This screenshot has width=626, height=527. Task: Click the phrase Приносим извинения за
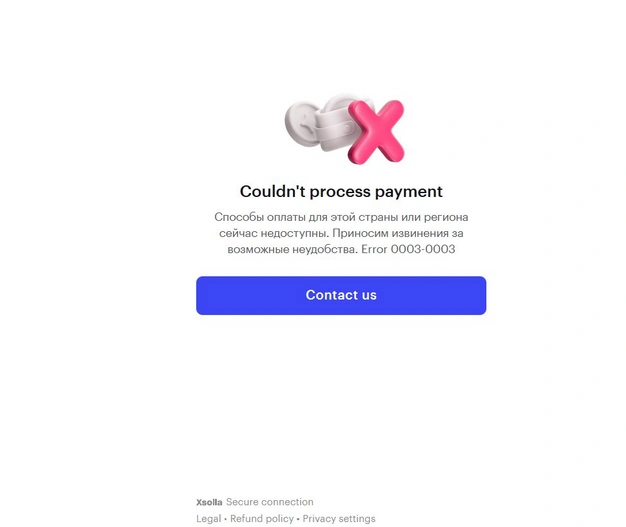pos(398,233)
